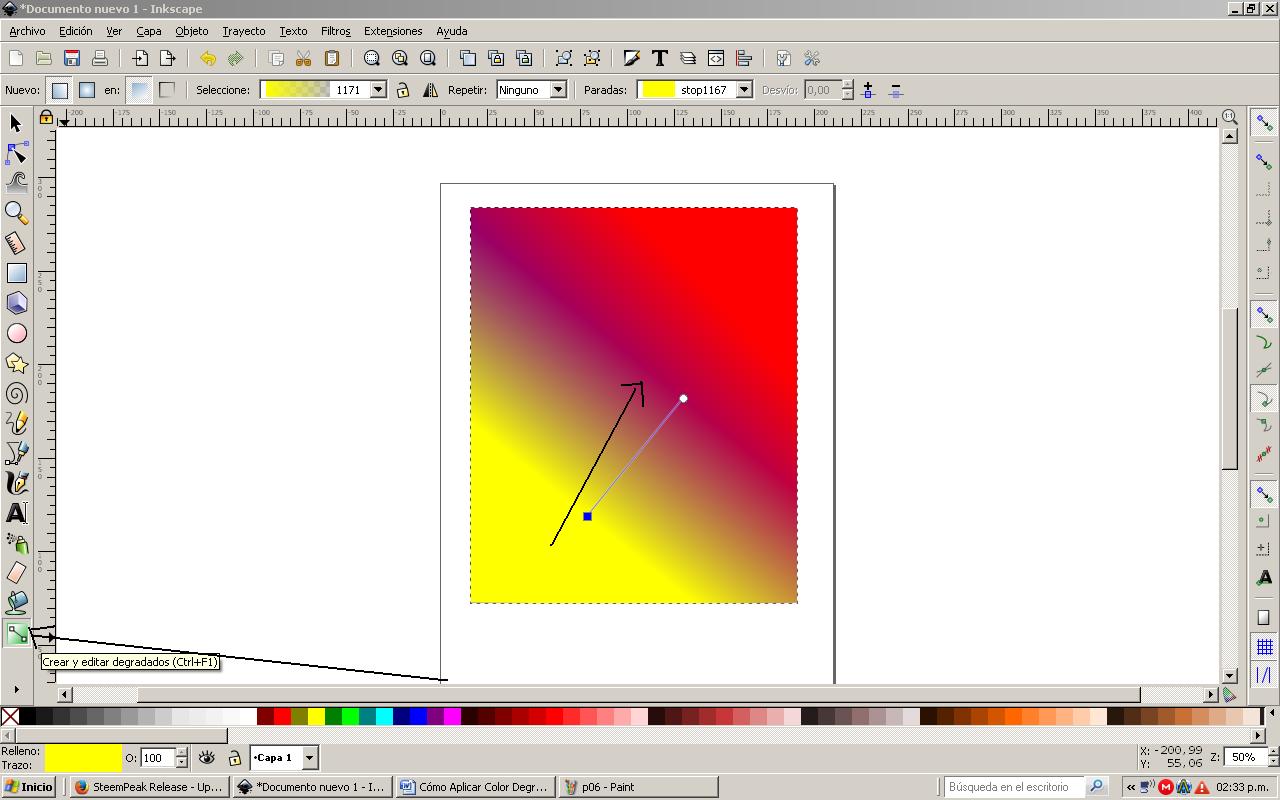Screen dimensions: 1280x800
Task: Open the Trayecto menu
Action: pos(244,31)
